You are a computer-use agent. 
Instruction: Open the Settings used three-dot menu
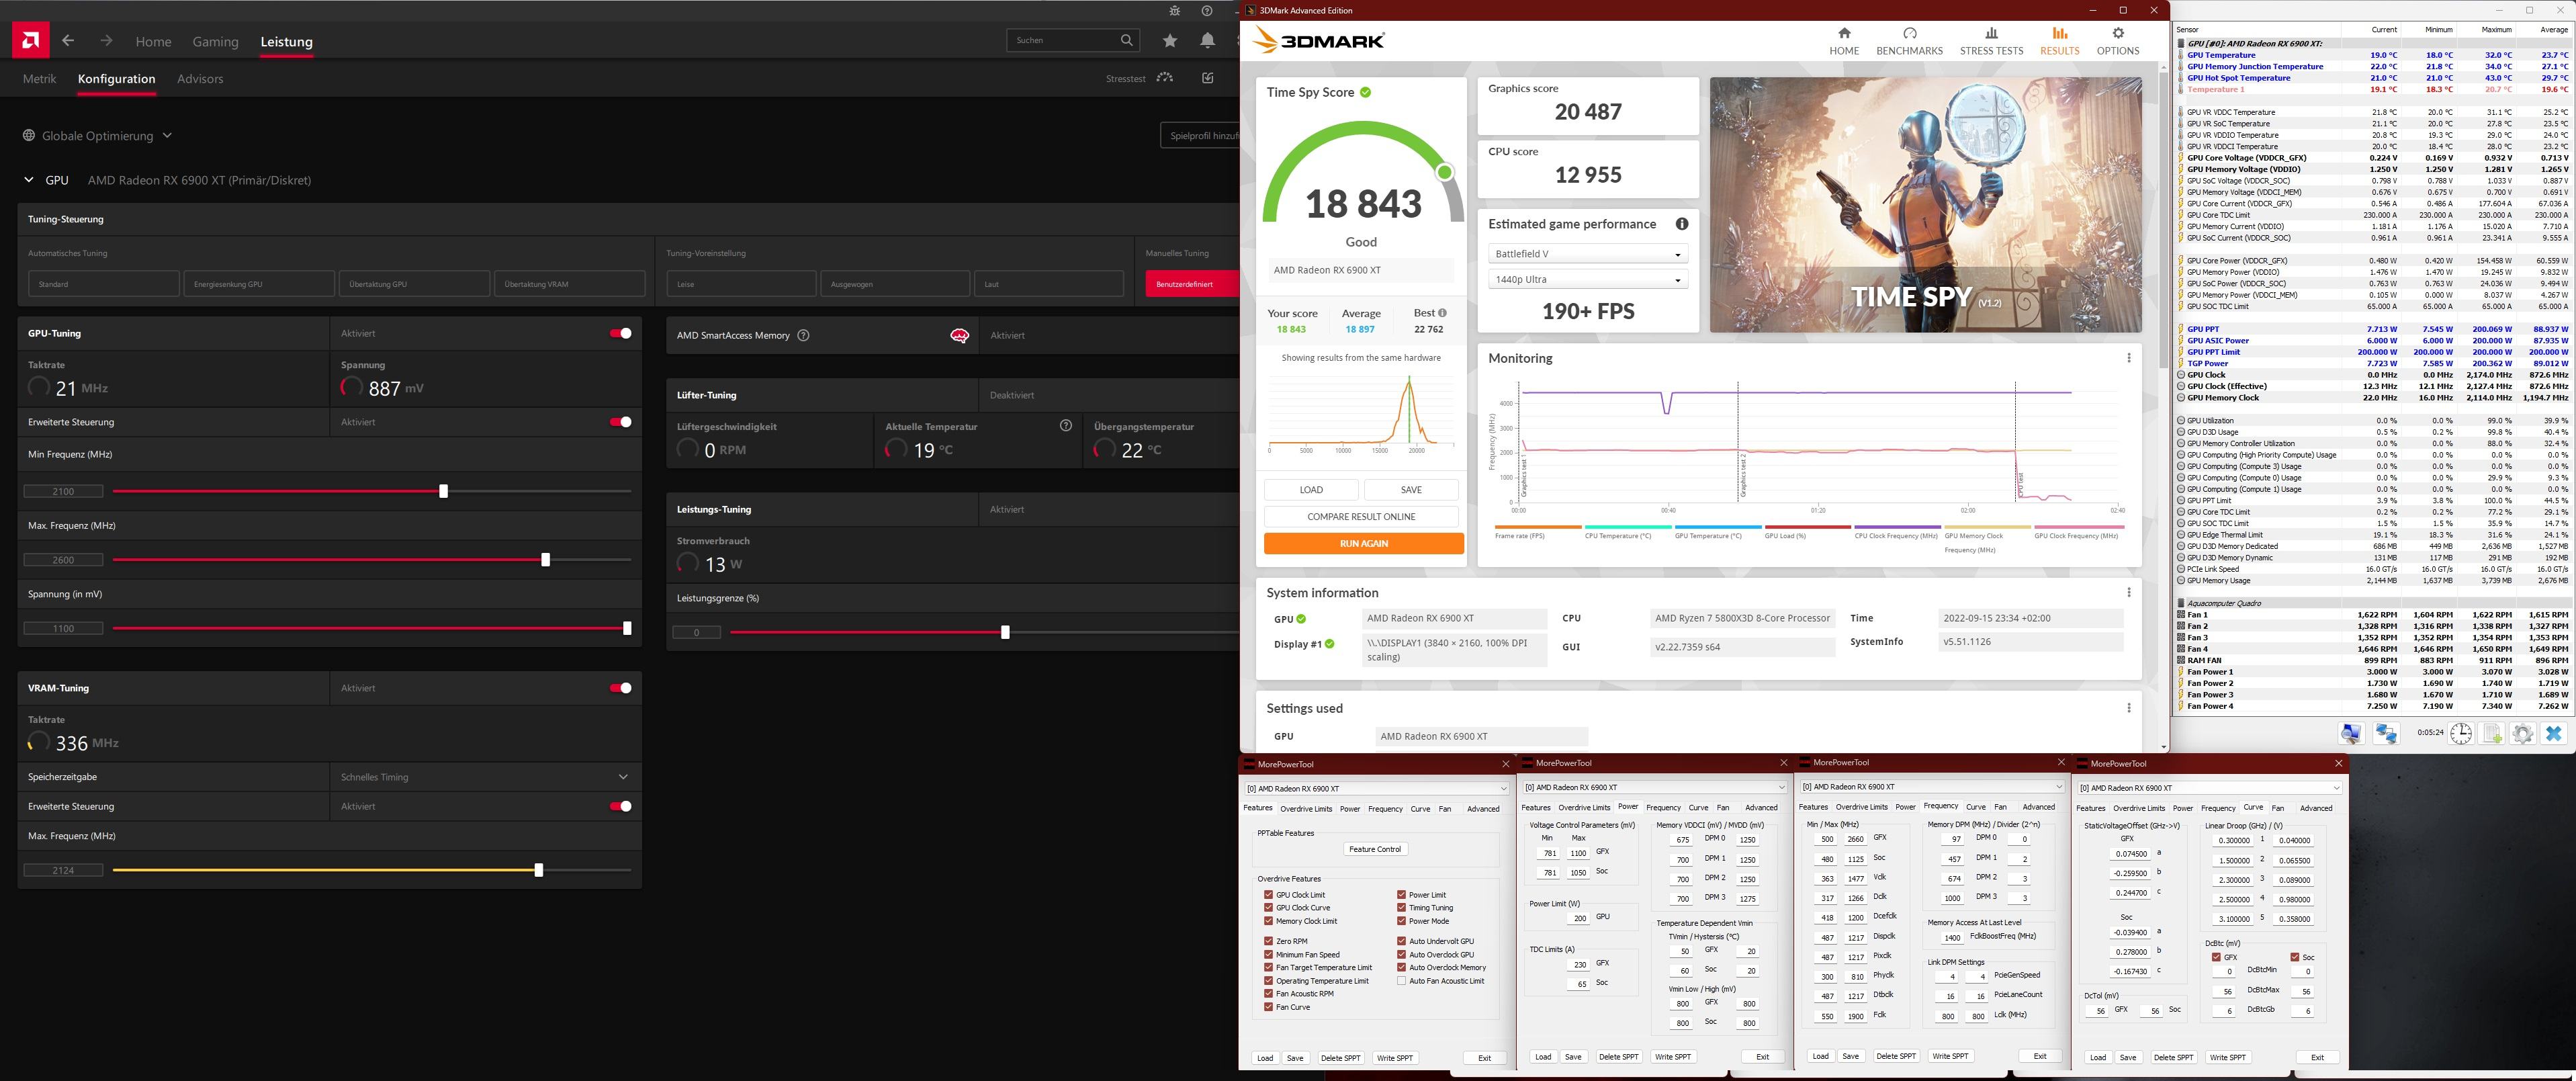coord(2129,708)
